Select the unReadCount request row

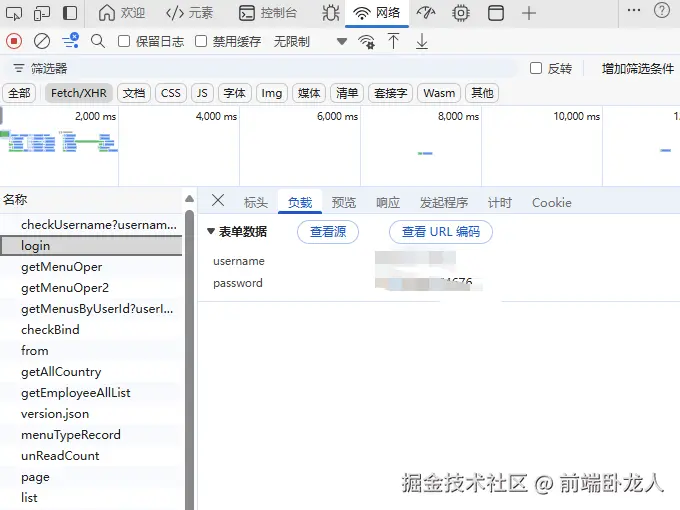[x=91, y=456]
